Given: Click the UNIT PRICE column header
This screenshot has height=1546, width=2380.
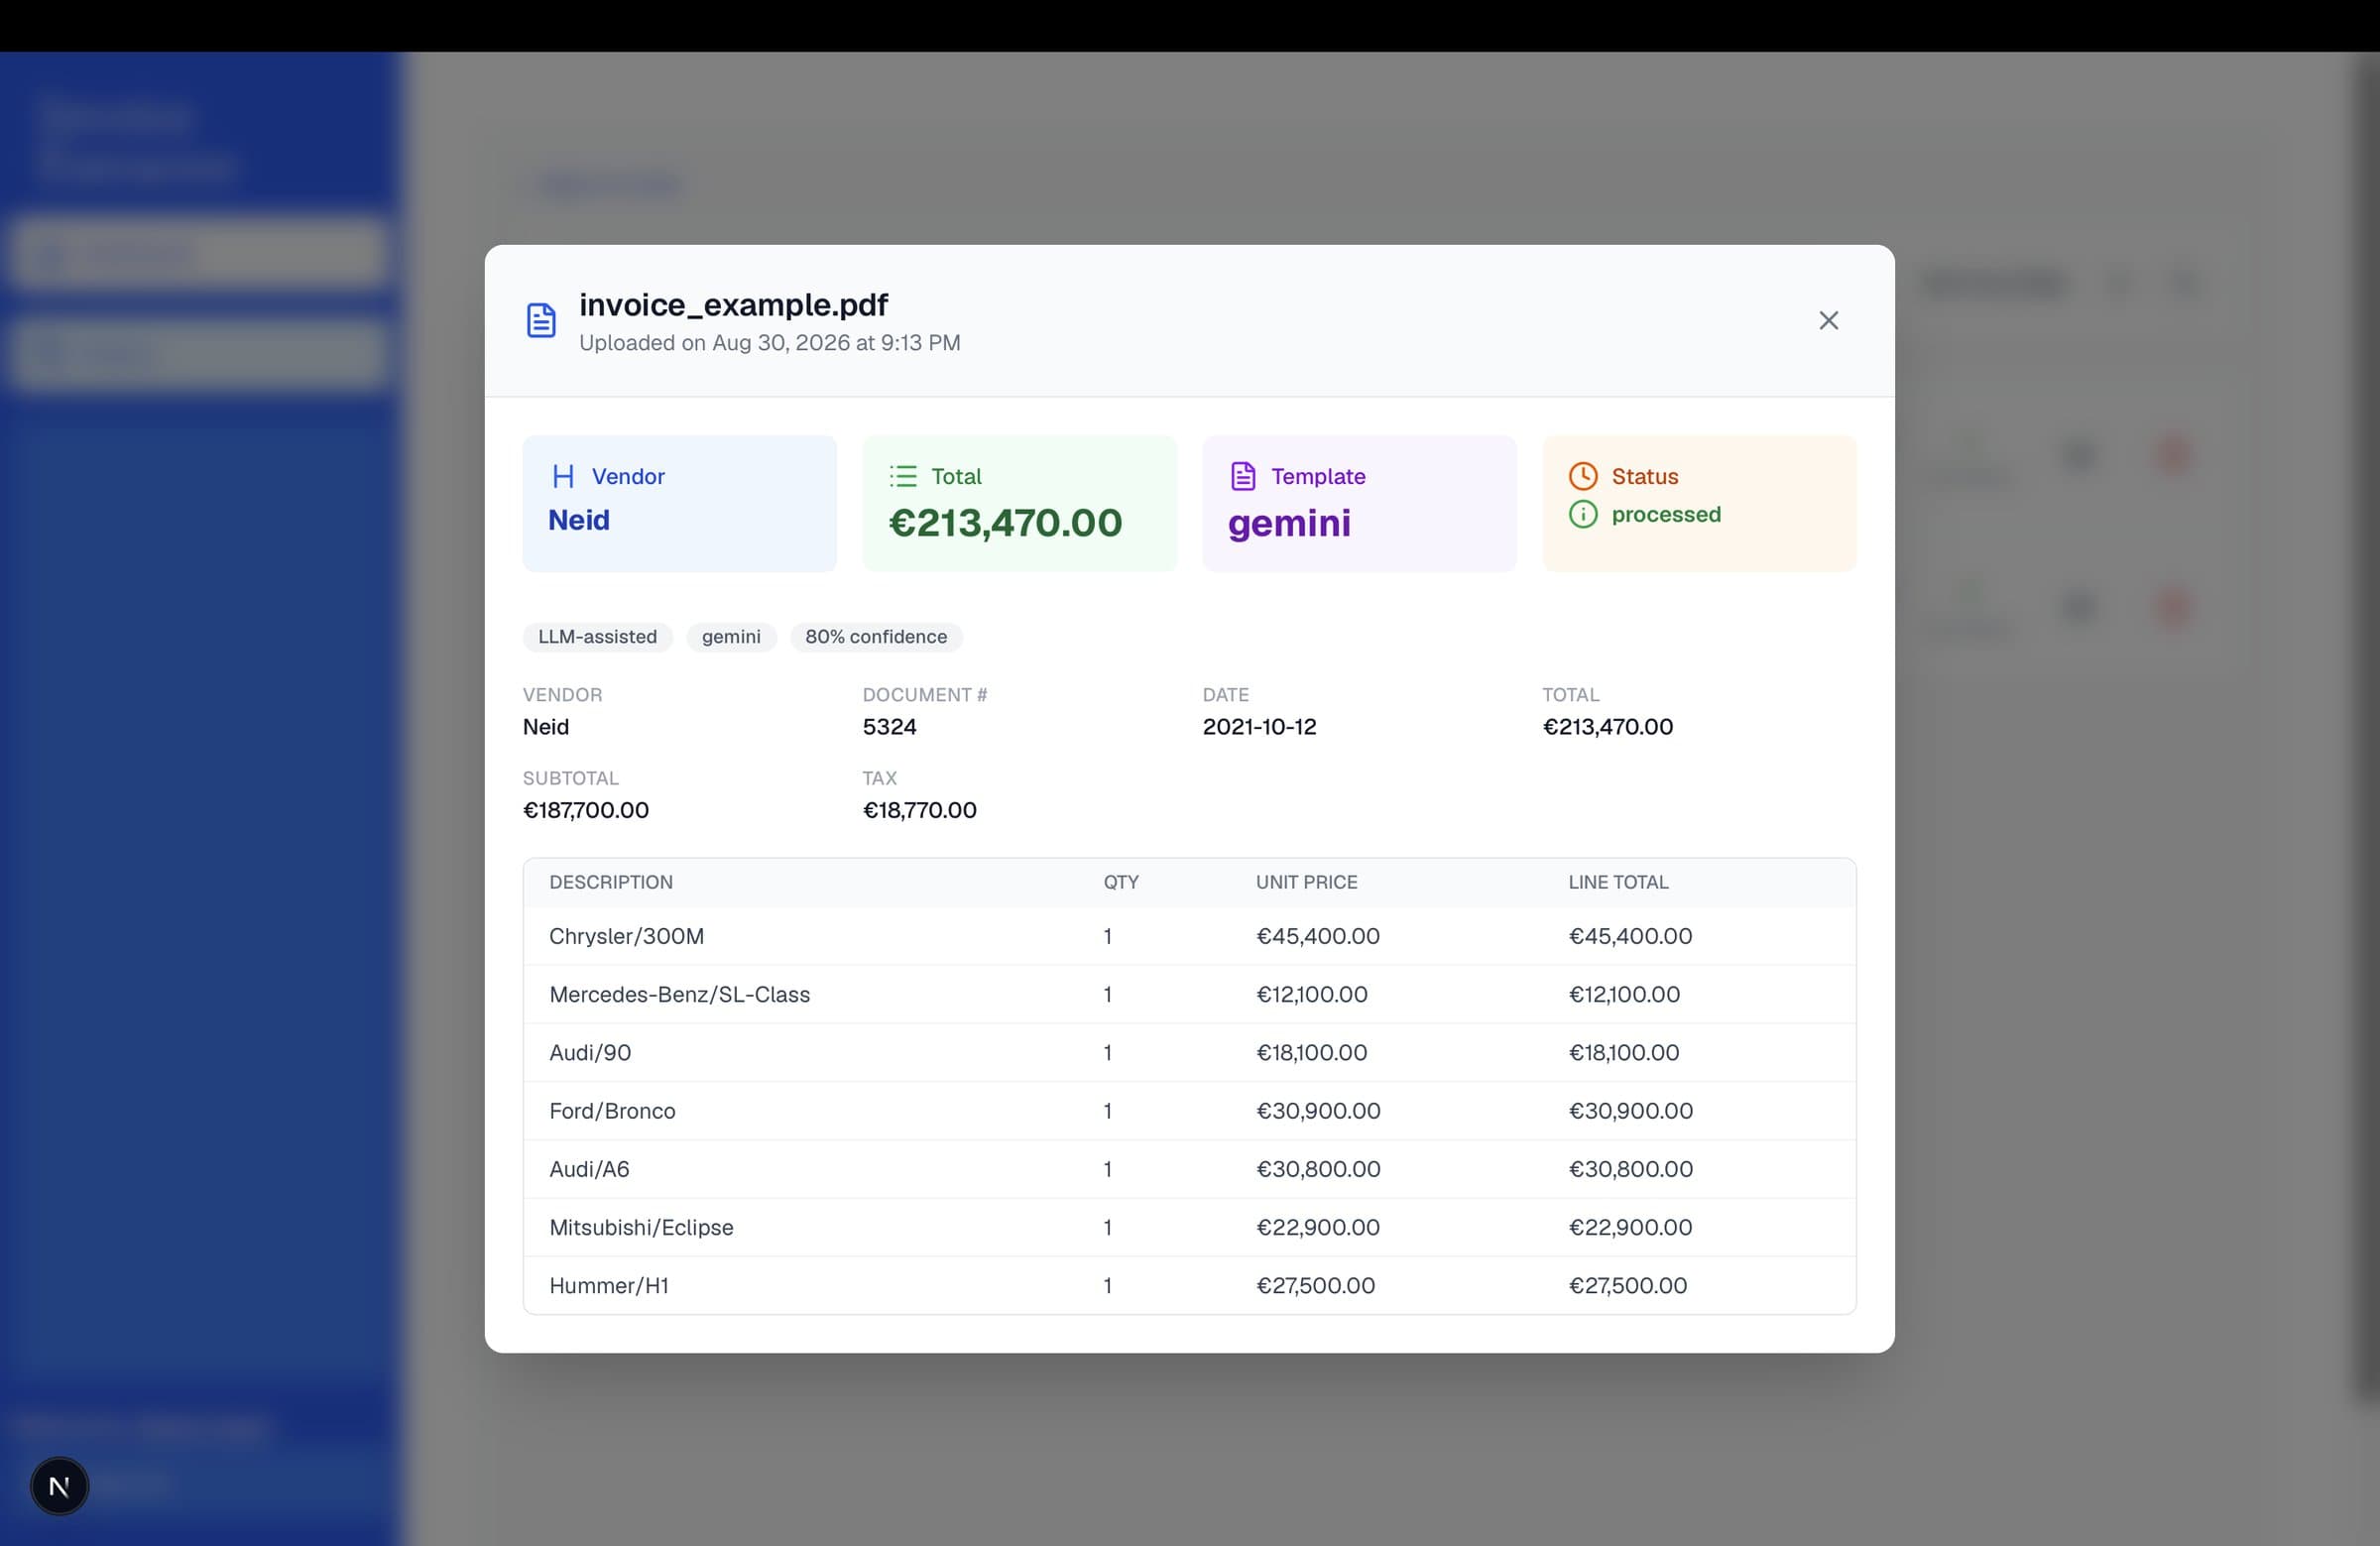Looking at the screenshot, I should [x=1306, y=882].
